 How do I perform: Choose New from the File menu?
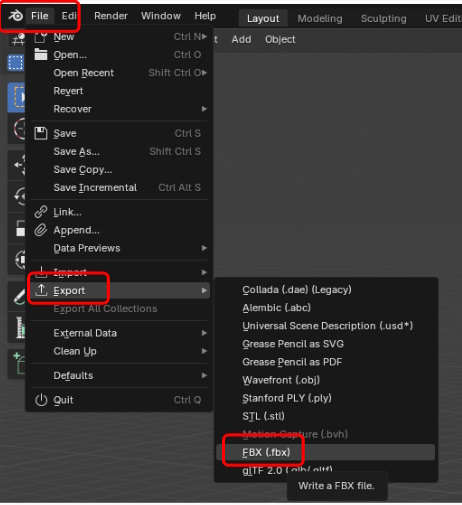119,37
